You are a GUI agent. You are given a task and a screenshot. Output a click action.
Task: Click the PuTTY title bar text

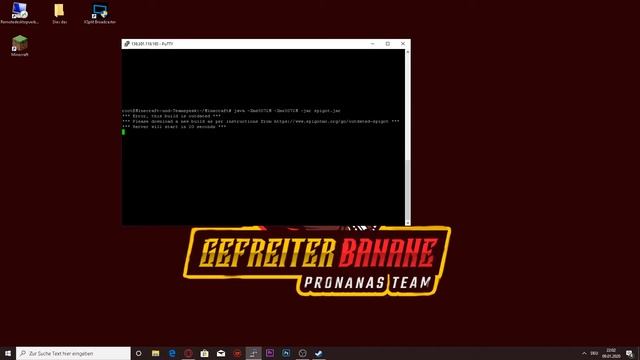pyautogui.click(x=152, y=44)
